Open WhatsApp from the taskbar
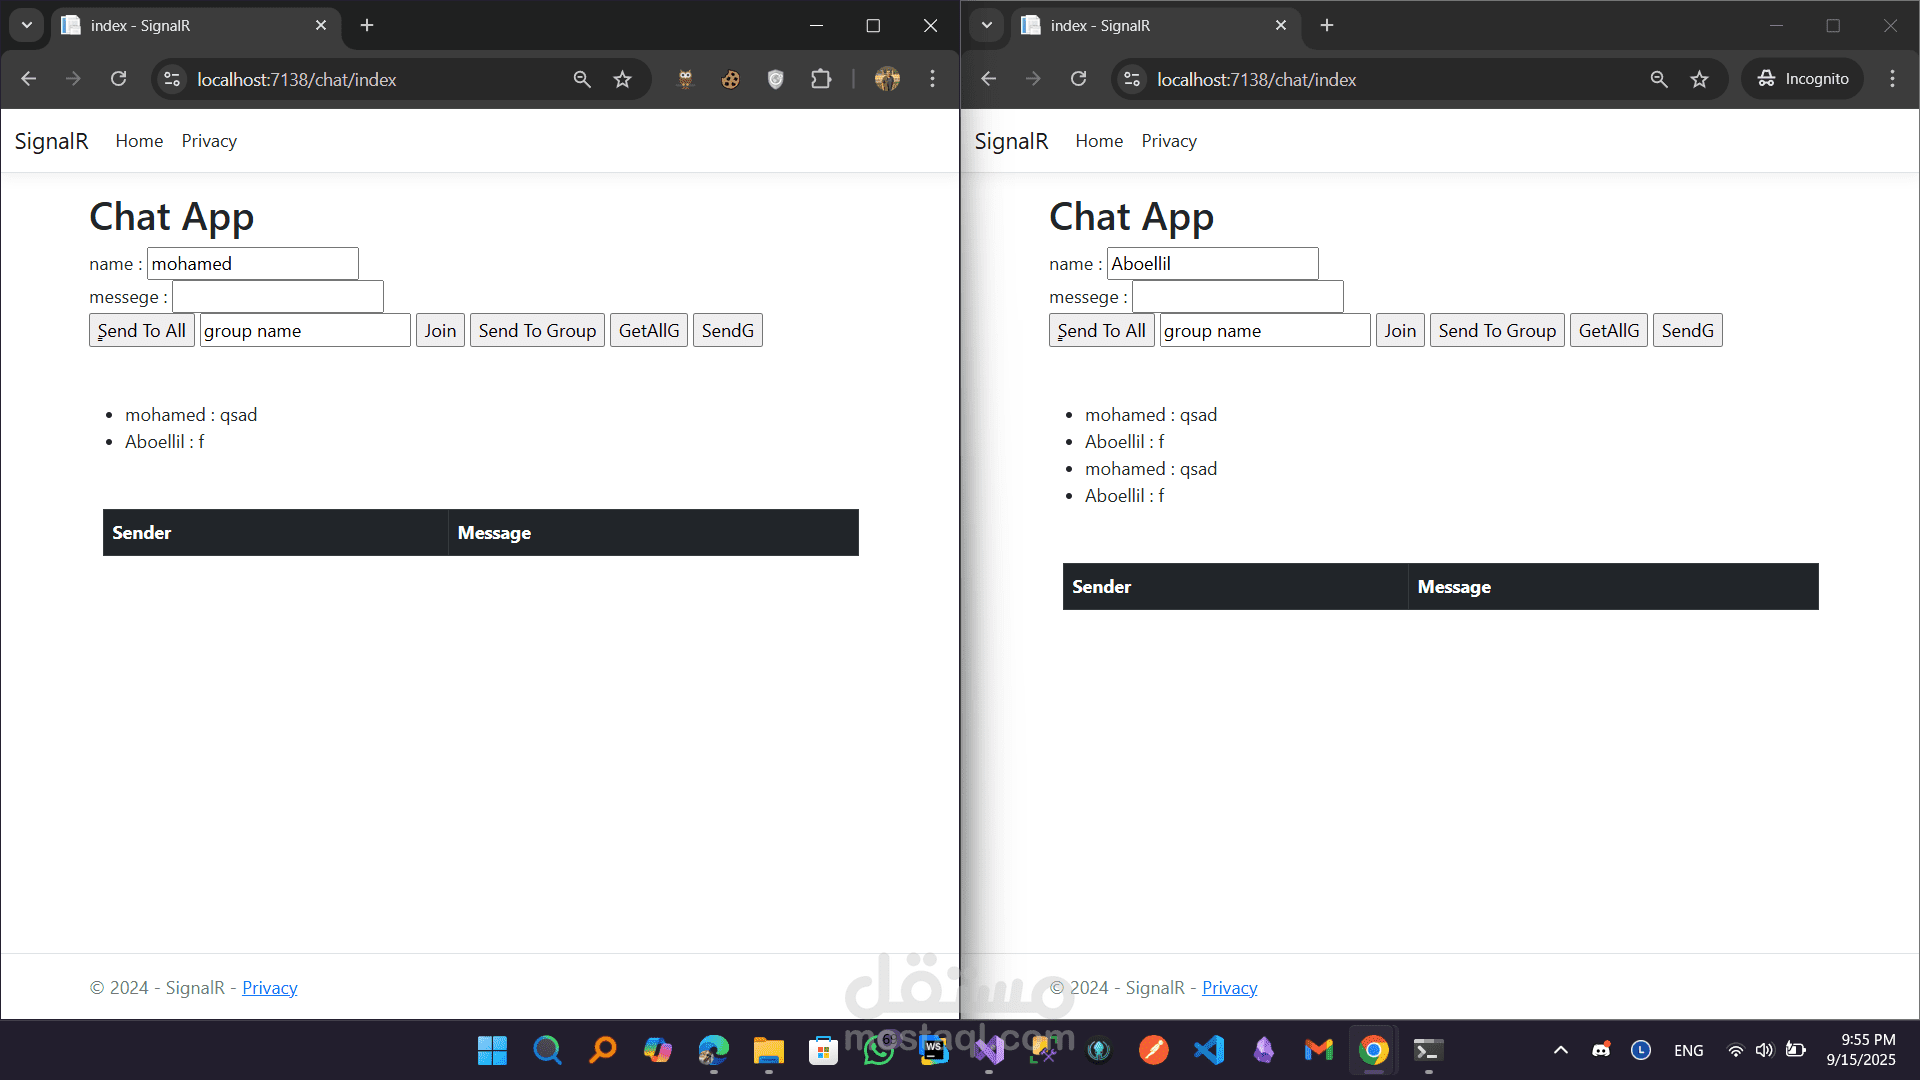 click(x=877, y=1050)
